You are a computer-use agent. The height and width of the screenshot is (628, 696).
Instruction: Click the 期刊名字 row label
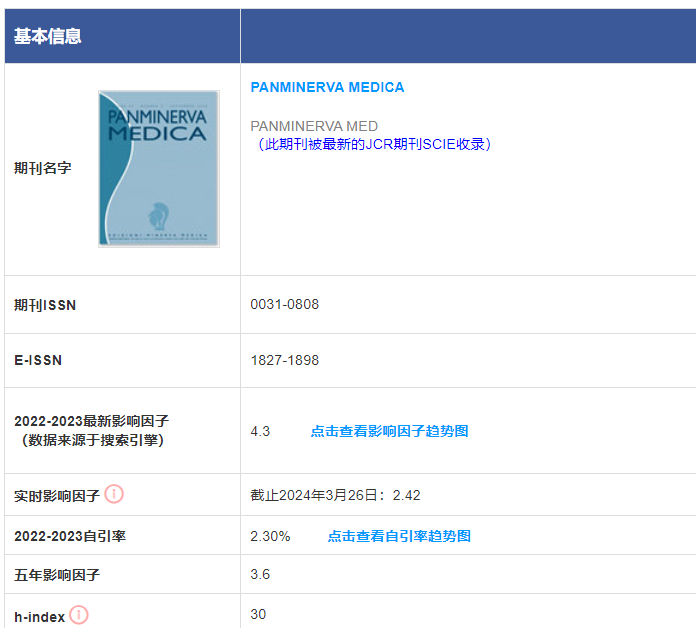pyautogui.click(x=43, y=168)
